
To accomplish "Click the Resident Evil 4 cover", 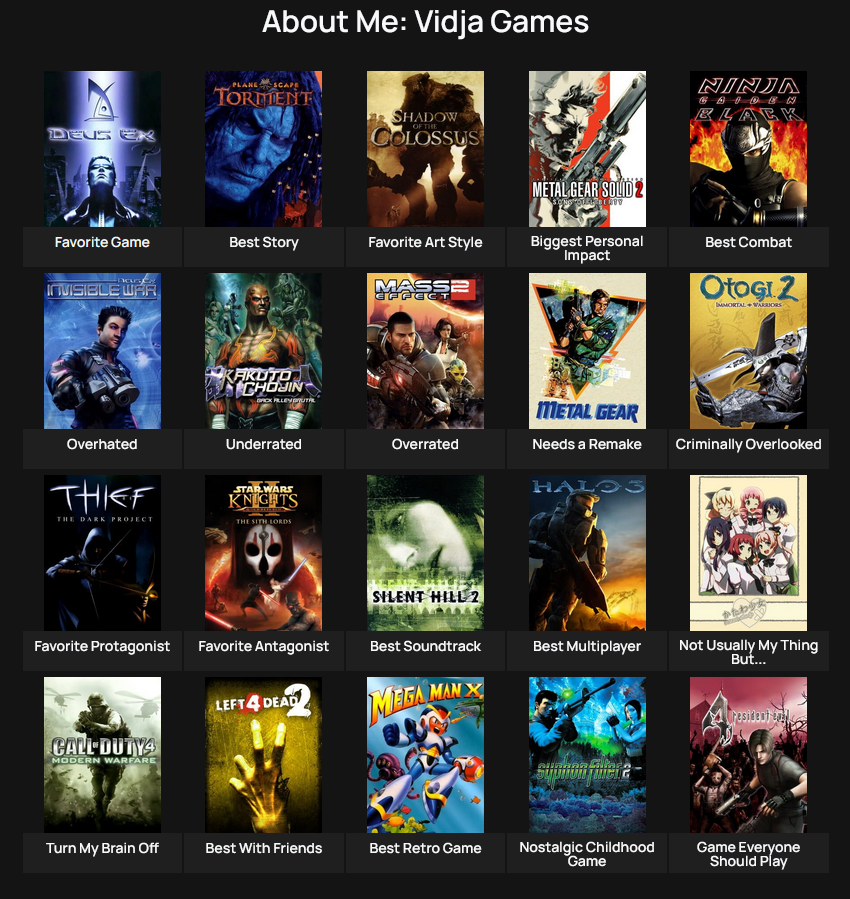I will (x=748, y=755).
